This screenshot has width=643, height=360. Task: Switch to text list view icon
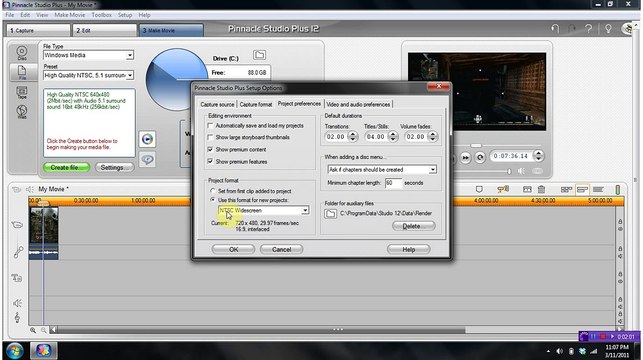598,189
